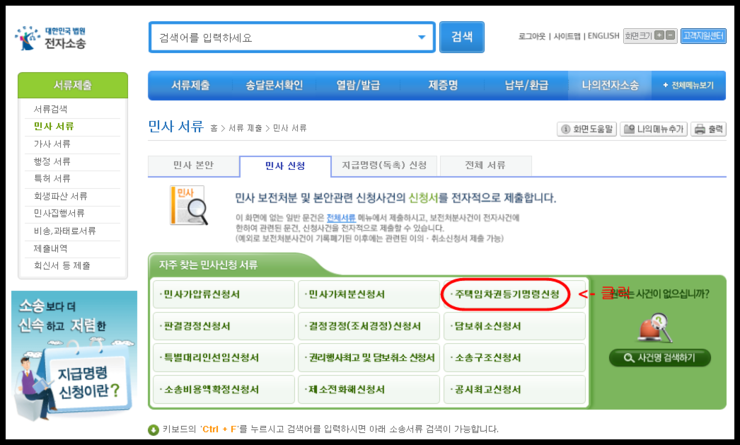Click the siren and magnifier case icon

tap(656, 327)
